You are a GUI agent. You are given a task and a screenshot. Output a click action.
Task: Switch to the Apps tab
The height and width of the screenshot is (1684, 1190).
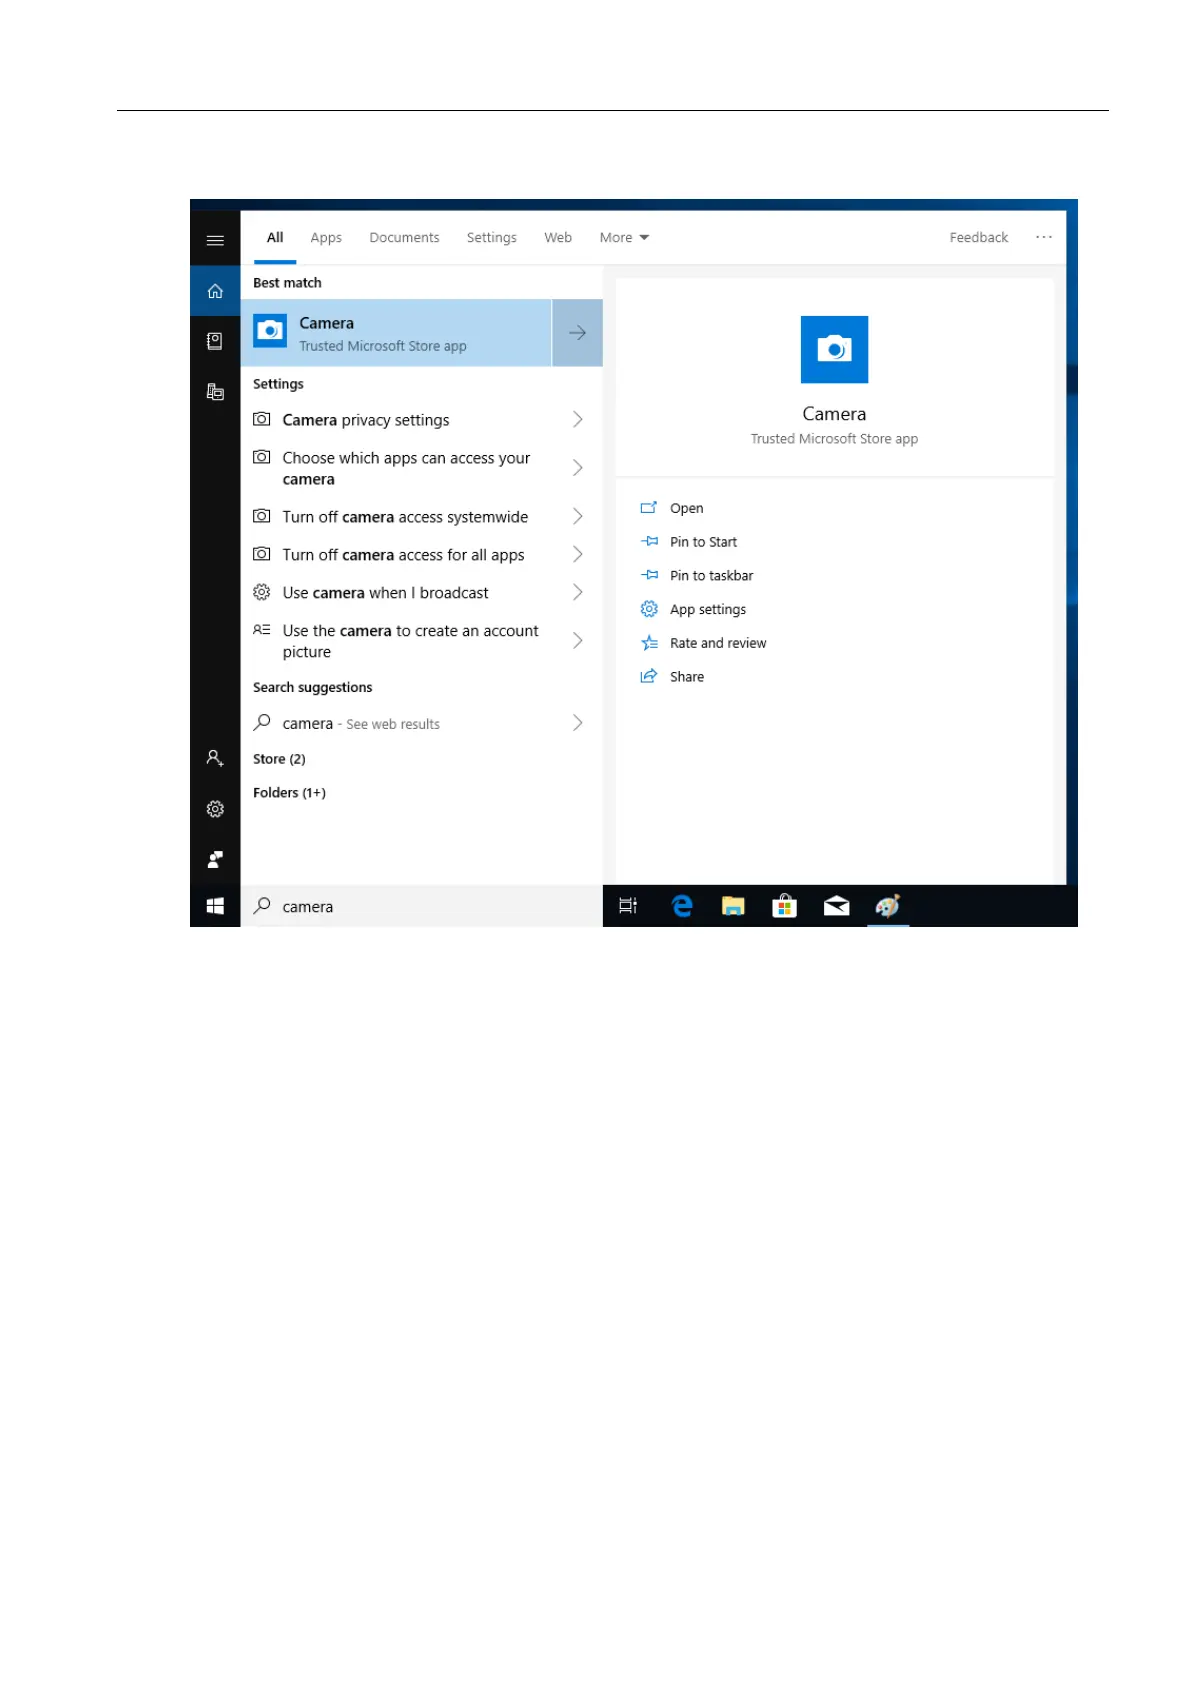click(326, 237)
